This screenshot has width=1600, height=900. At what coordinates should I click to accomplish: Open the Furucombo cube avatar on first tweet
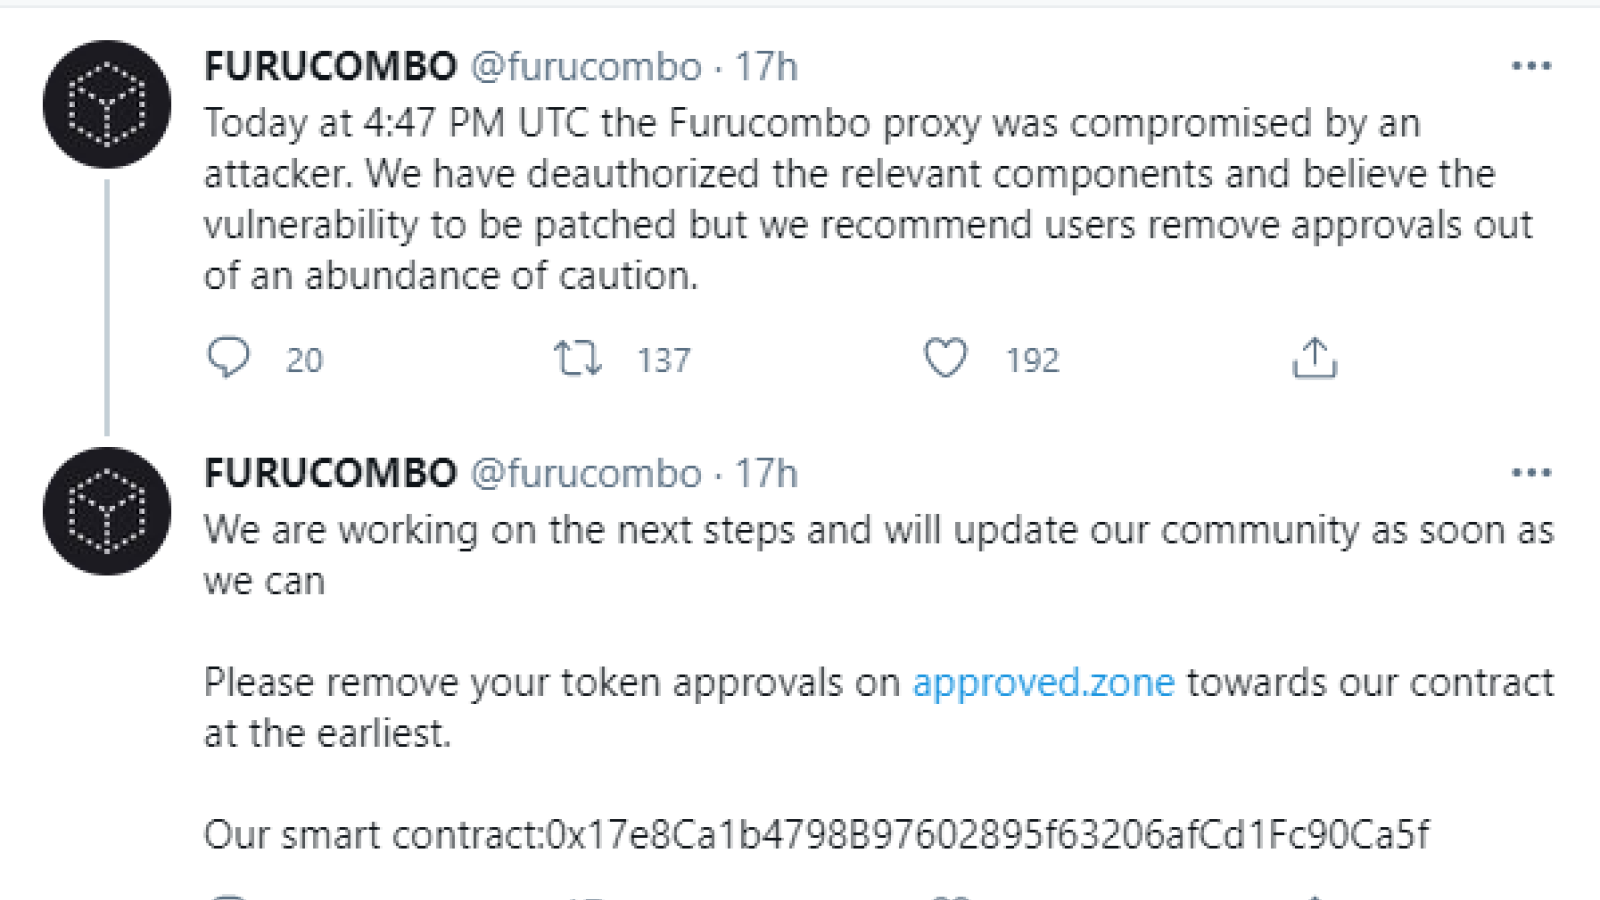[107, 104]
